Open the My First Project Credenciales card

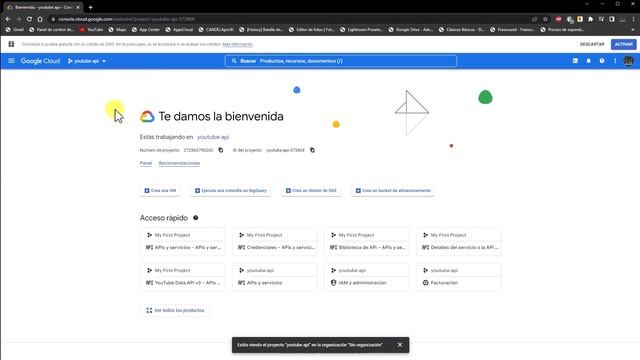tap(275, 242)
